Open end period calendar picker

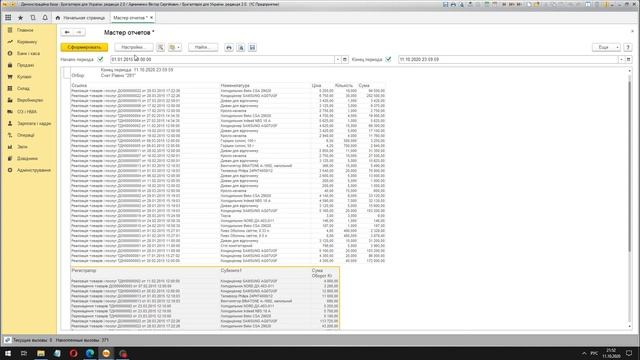(629, 59)
